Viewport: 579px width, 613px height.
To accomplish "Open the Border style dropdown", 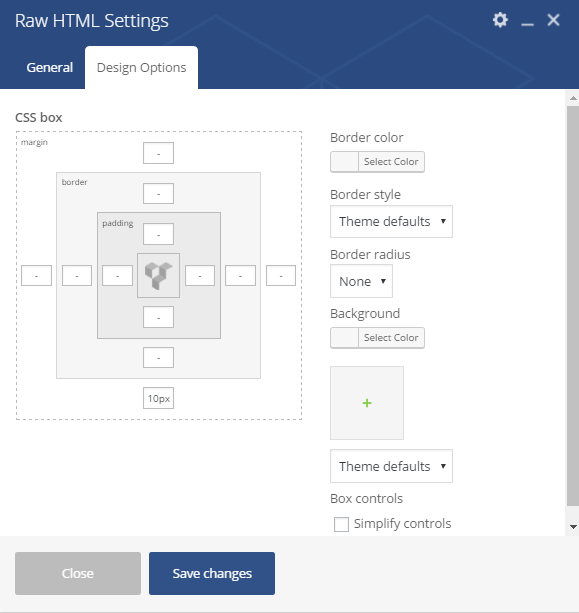I will tap(391, 222).
